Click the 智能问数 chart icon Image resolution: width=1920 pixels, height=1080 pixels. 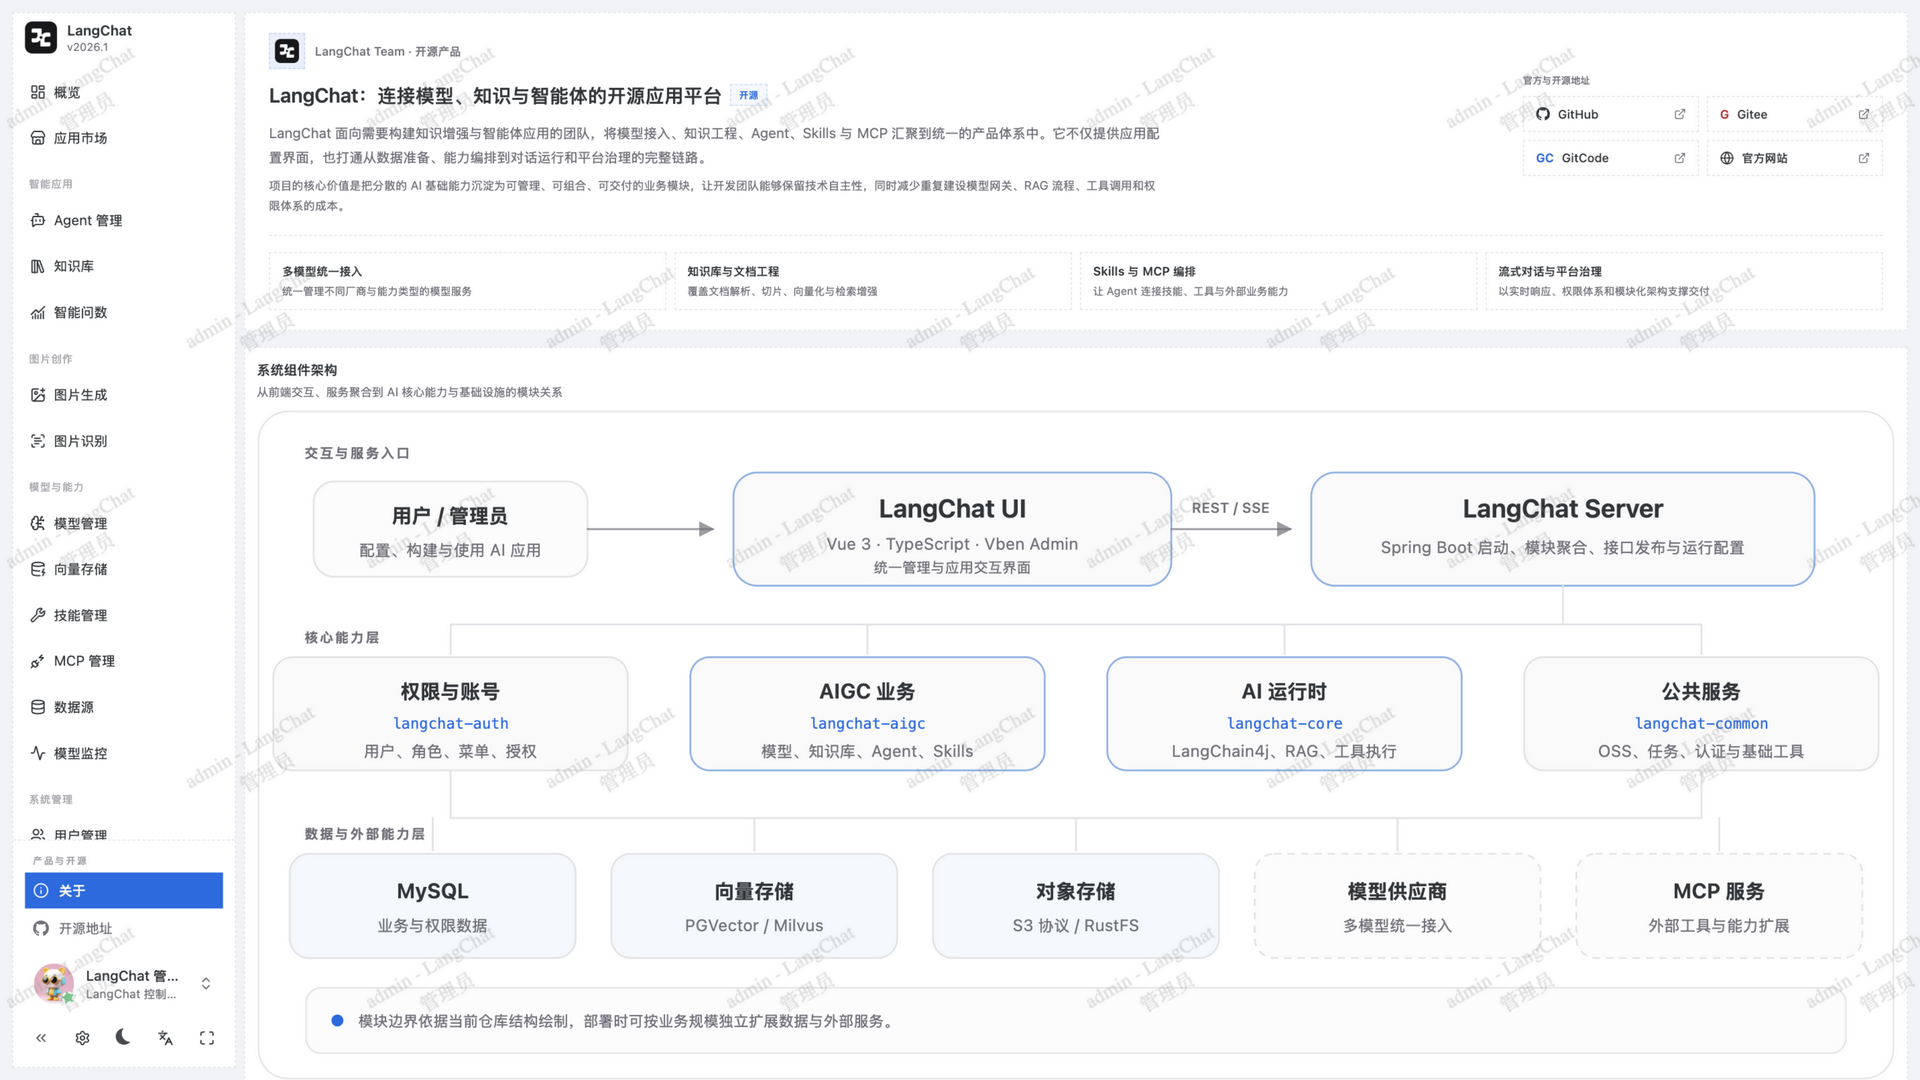[x=38, y=312]
